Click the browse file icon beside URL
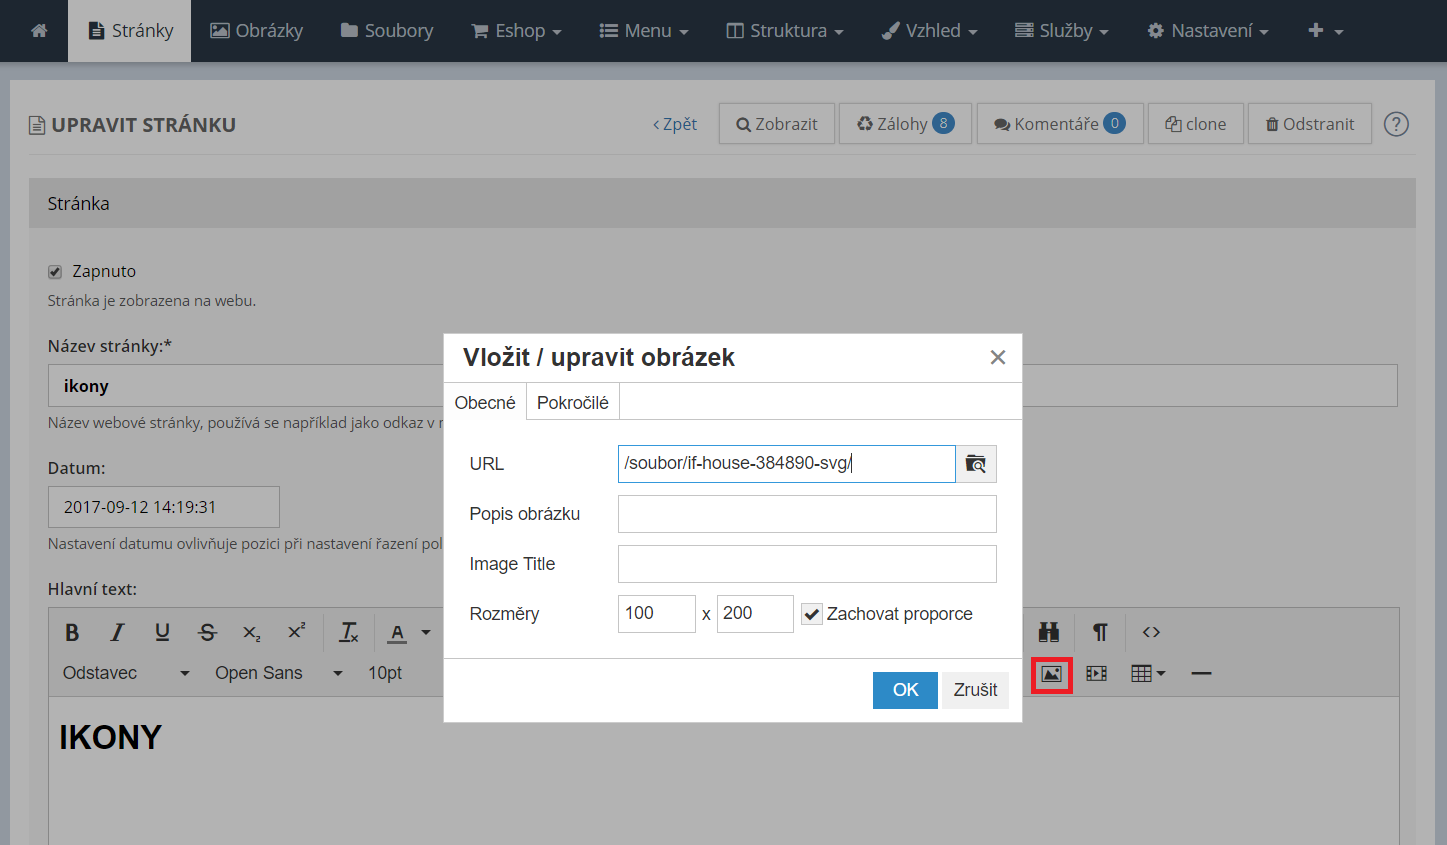The width and height of the screenshot is (1447, 845). pos(975,464)
